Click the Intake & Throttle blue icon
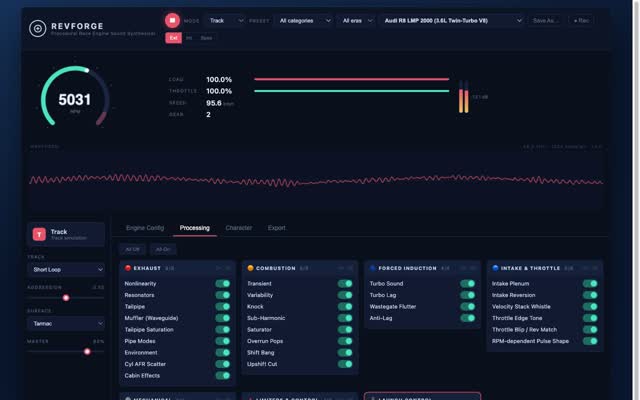This screenshot has height=400, width=640. click(495, 268)
